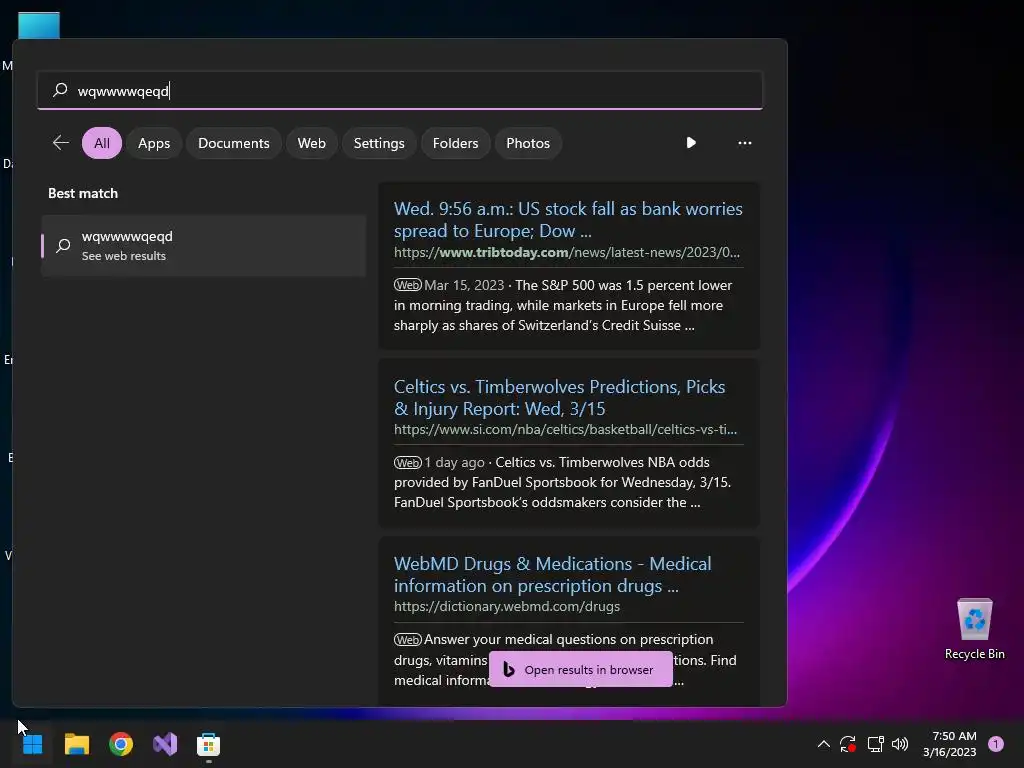Switch to the Folders filter tab

point(455,143)
